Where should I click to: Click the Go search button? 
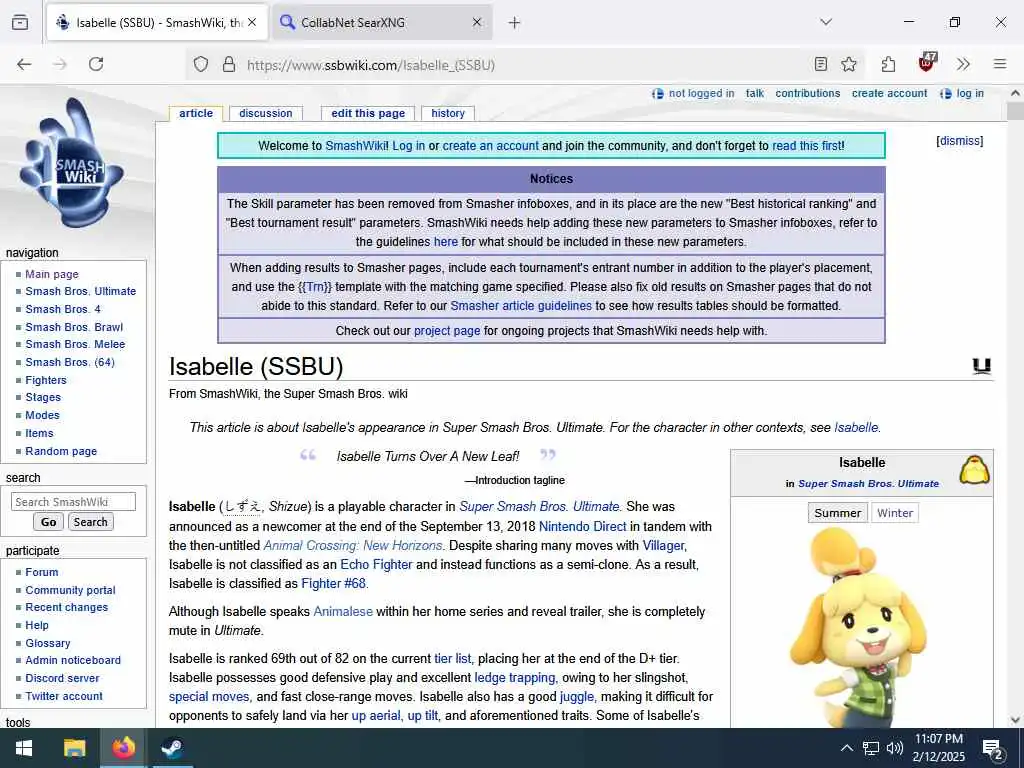click(48, 522)
